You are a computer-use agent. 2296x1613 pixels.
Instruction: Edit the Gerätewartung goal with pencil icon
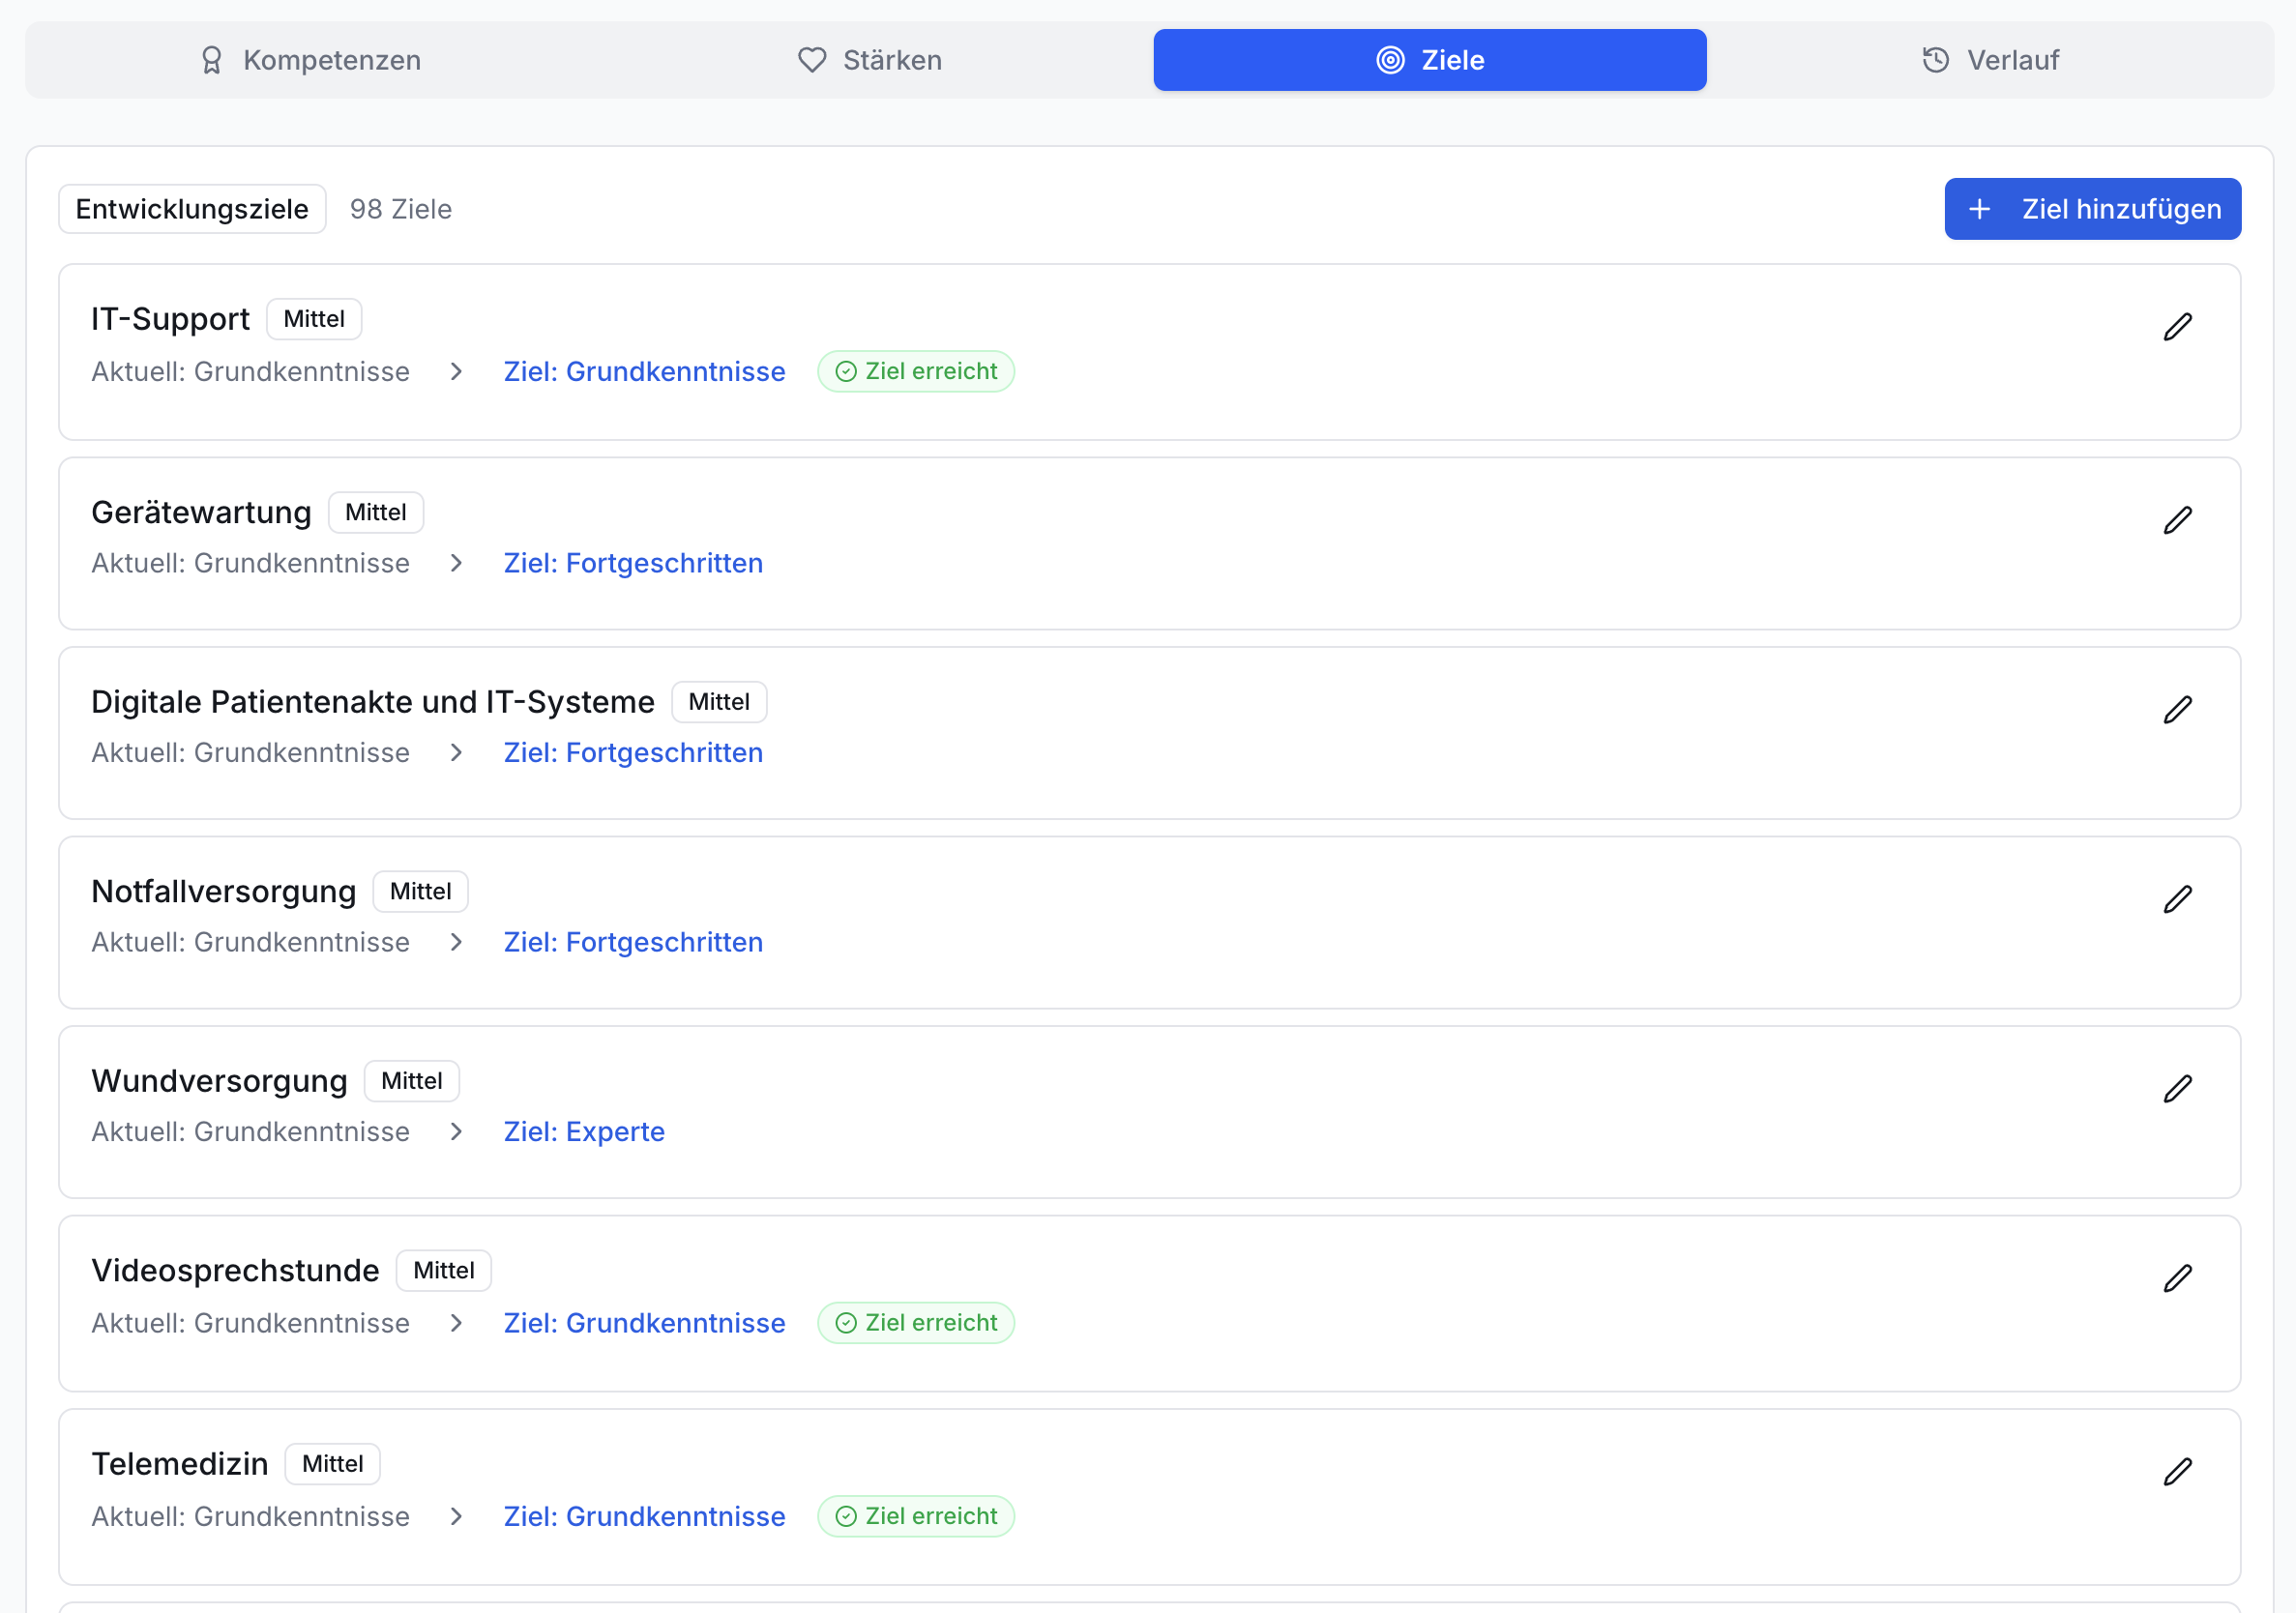click(x=2177, y=520)
